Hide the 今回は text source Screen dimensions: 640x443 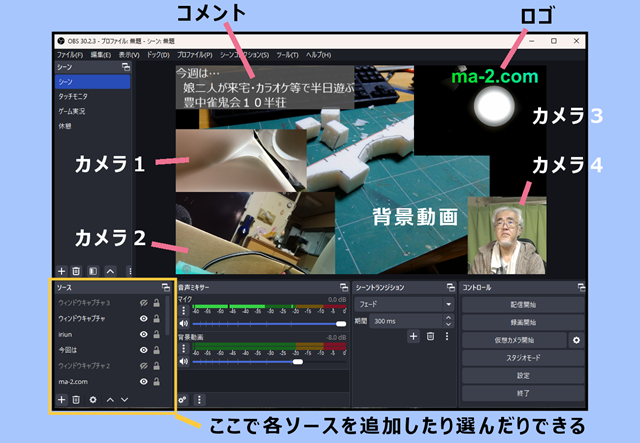pyautogui.click(x=144, y=350)
